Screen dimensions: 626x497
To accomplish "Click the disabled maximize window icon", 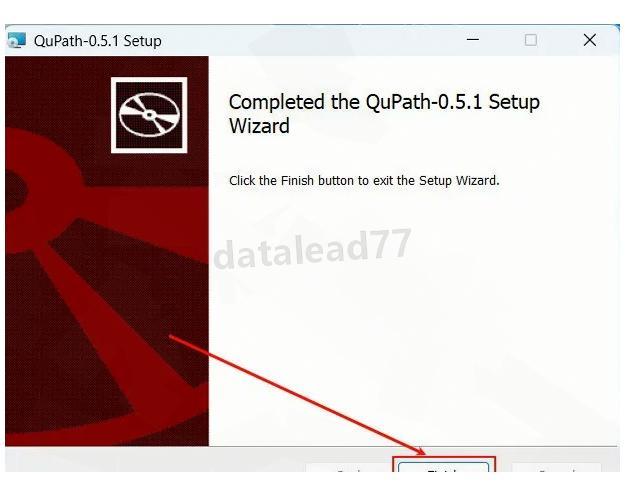I will point(531,40).
